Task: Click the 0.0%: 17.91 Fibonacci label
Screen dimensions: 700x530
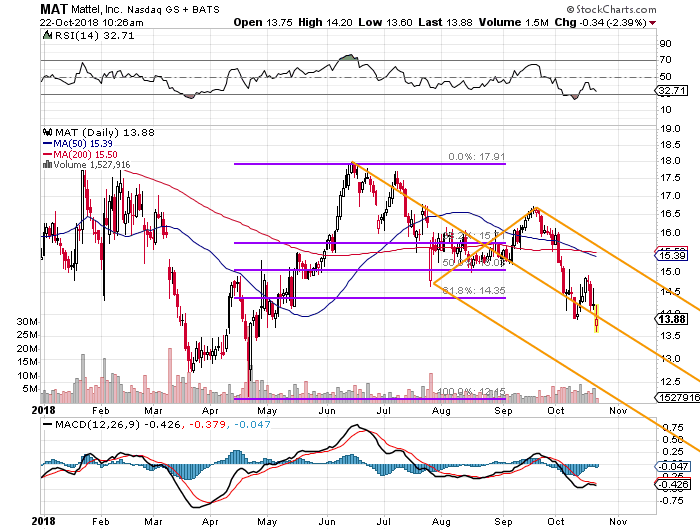Action: pos(476,157)
